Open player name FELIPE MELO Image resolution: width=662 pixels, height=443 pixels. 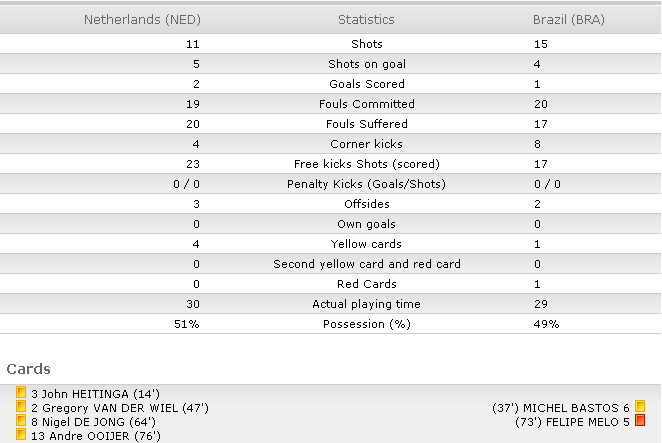tap(582, 422)
